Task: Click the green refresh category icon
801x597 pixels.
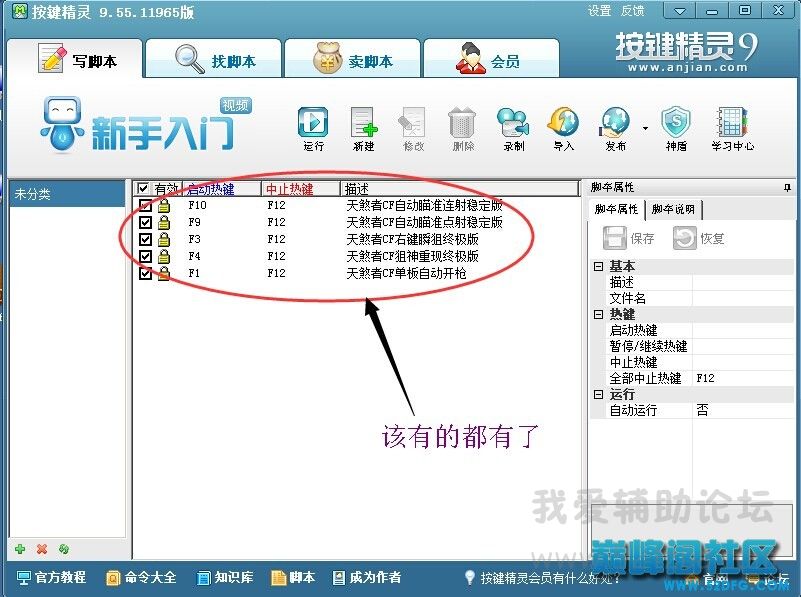Action: 64,549
